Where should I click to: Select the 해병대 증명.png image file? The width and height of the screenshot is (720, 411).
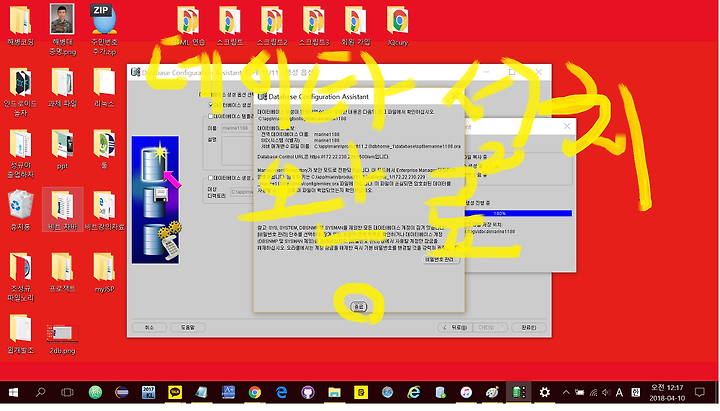coord(62,29)
